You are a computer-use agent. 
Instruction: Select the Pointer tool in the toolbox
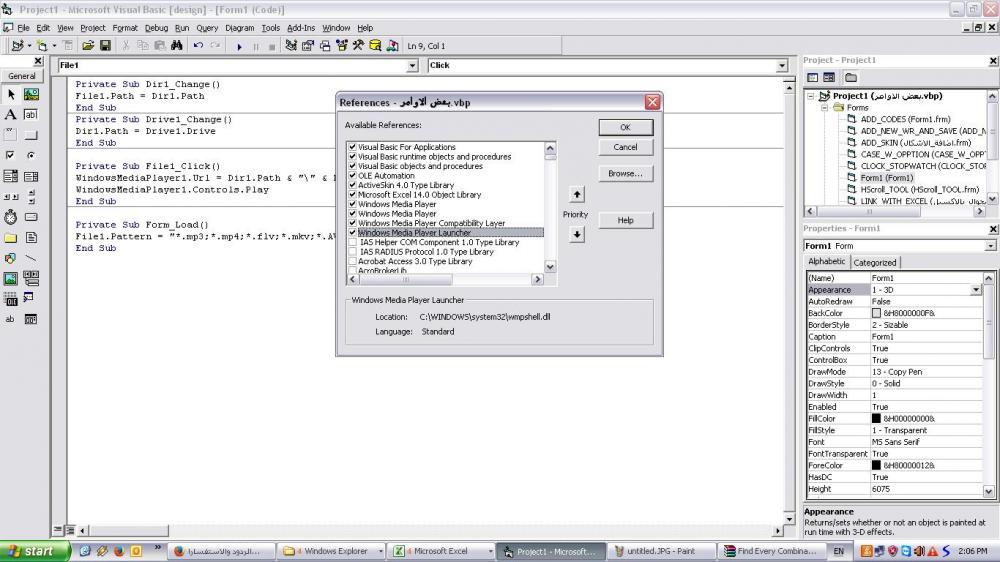(11, 94)
